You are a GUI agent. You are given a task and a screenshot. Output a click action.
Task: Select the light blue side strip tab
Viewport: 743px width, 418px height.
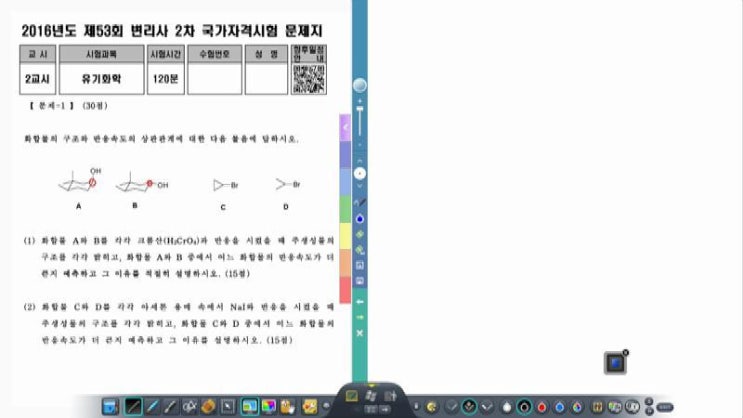pos(345,182)
